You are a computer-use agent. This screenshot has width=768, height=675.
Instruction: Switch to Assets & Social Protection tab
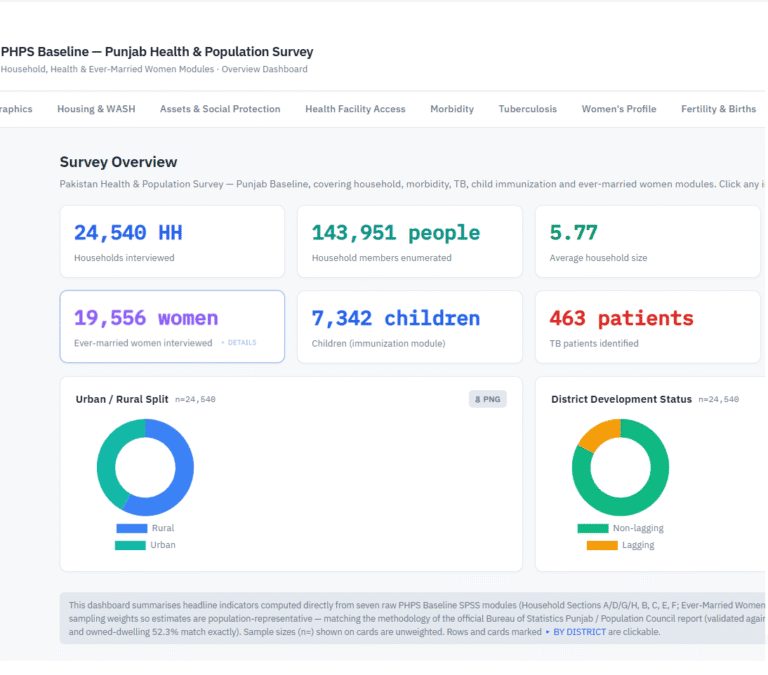pos(220,109)
